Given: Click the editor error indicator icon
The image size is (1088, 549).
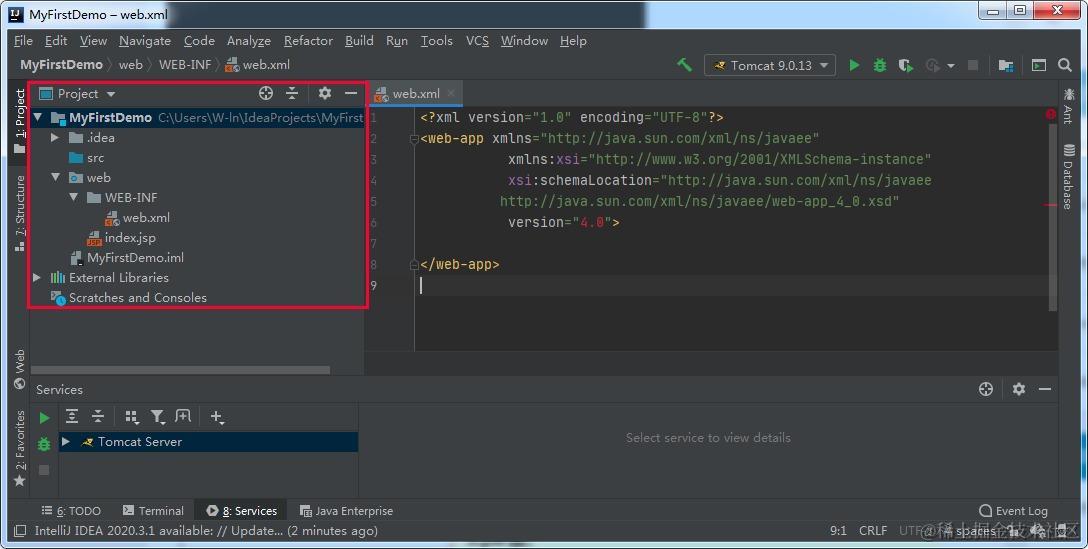Looking at the screenshot, I should pyautogui.click(x=1051, y=114).
